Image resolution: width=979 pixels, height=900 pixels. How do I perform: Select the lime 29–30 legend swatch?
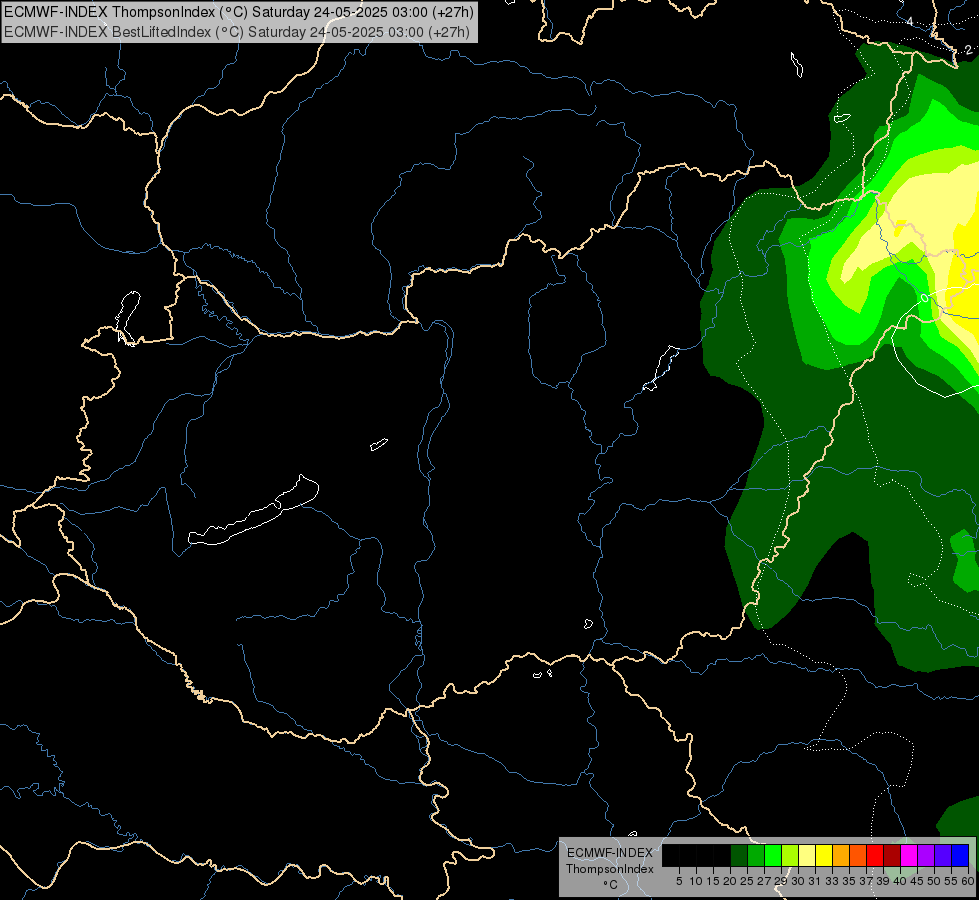coord(790,855)
